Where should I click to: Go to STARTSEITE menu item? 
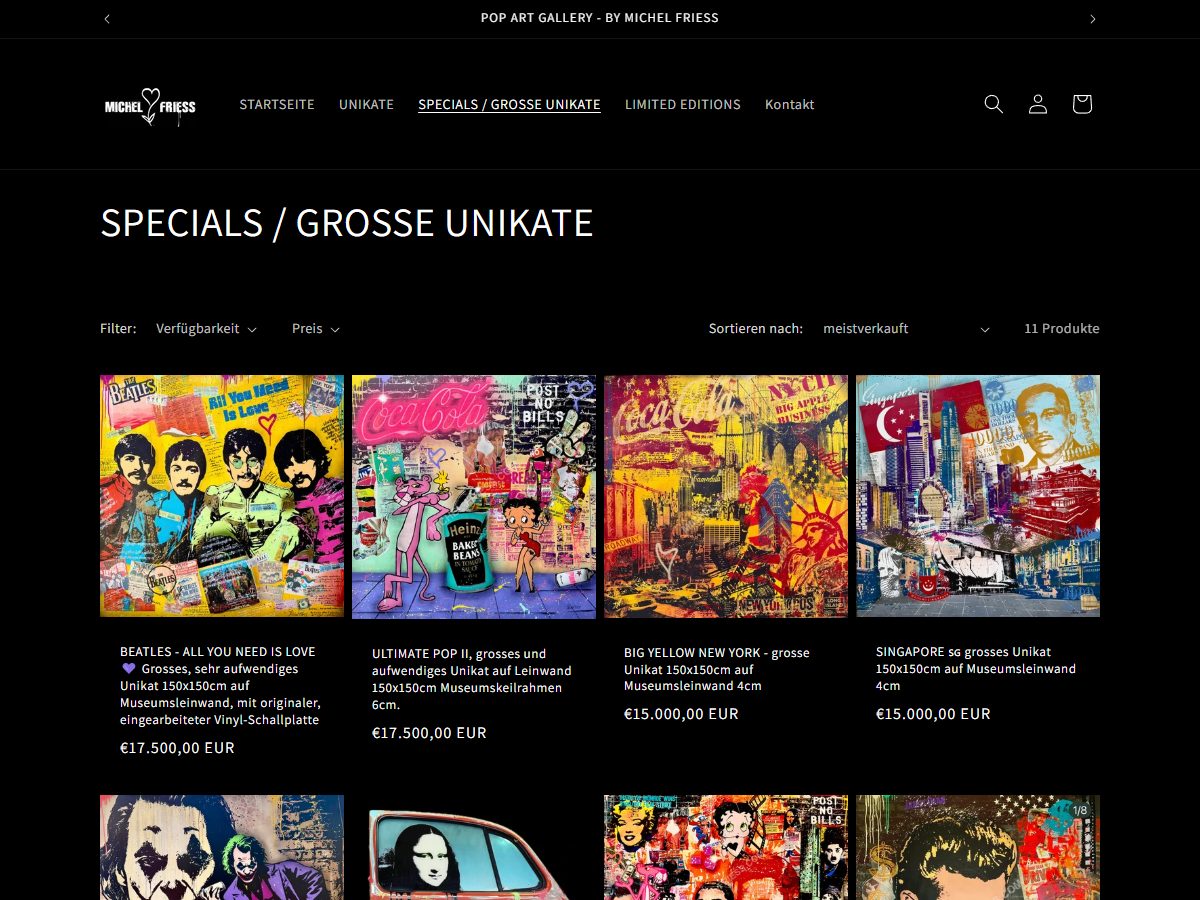pos(277,104)
